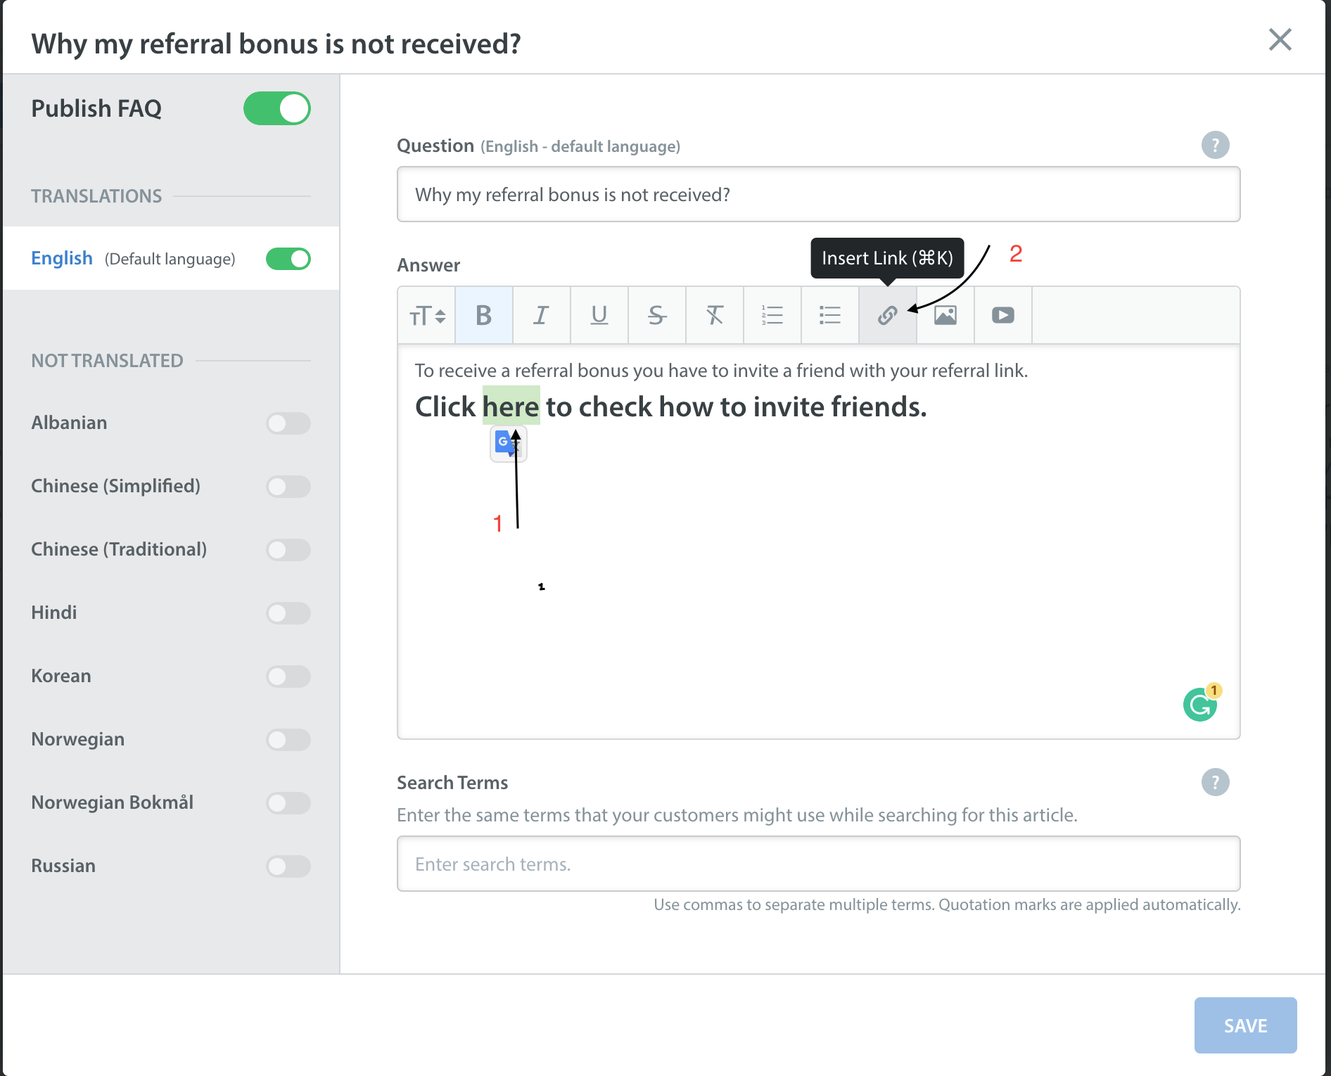Open the Grammarly suggestions icon

pos(1199,703)
